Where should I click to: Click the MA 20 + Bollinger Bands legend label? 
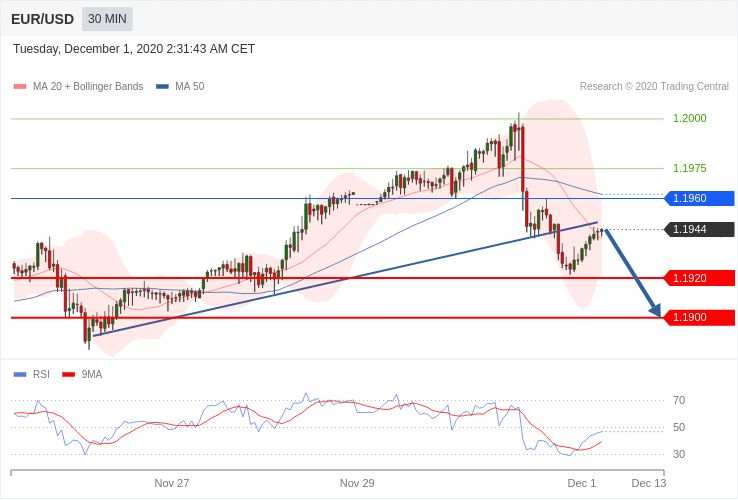pos(88,87)
